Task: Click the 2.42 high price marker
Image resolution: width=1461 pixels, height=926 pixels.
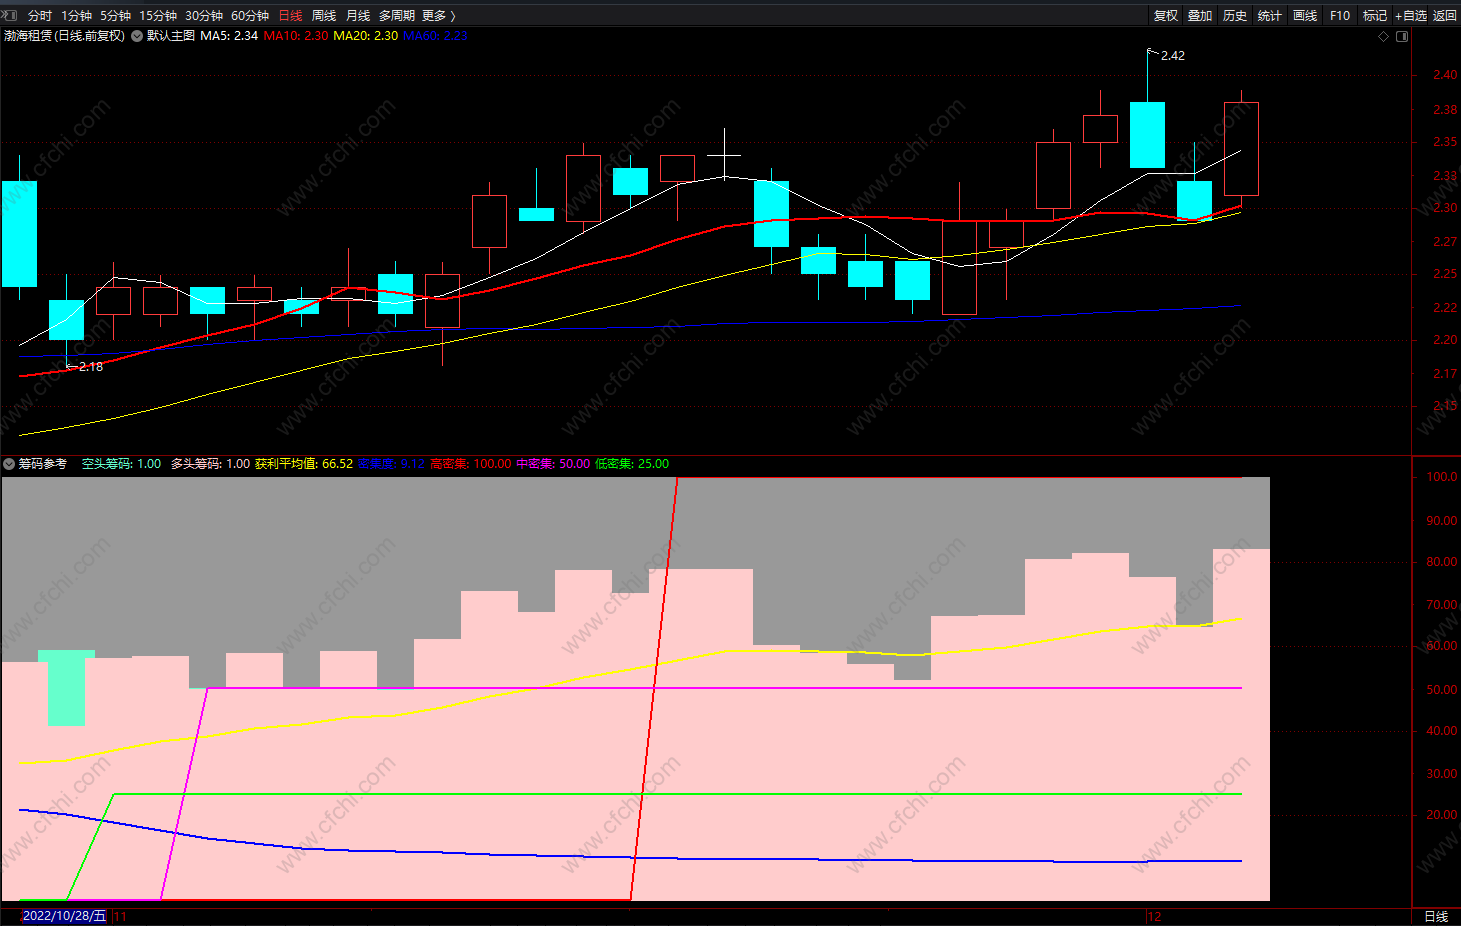Action: pos(1172,56)
